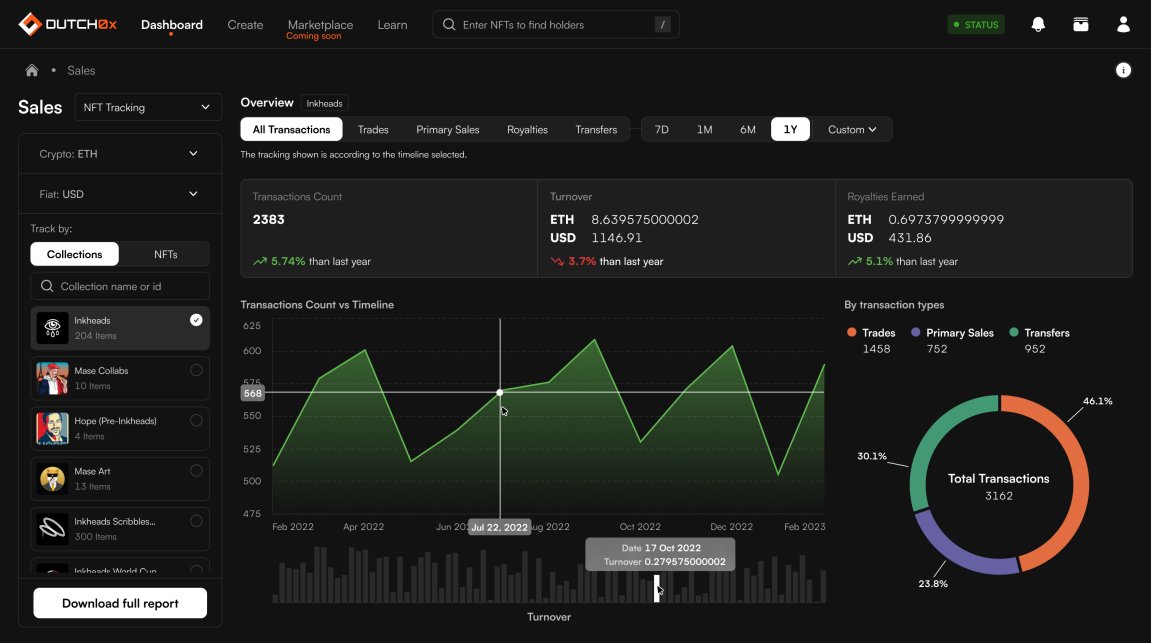Click Download full report button

120,603
